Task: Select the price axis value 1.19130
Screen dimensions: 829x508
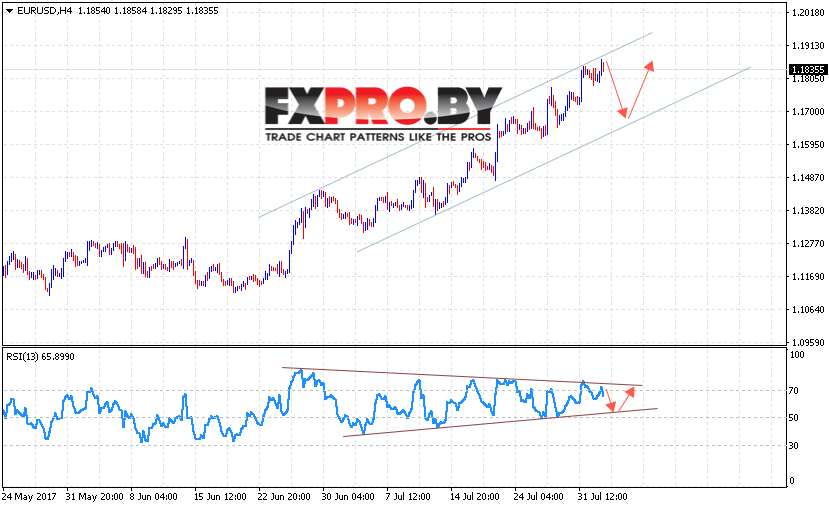Action: click(x=808, y=46)
